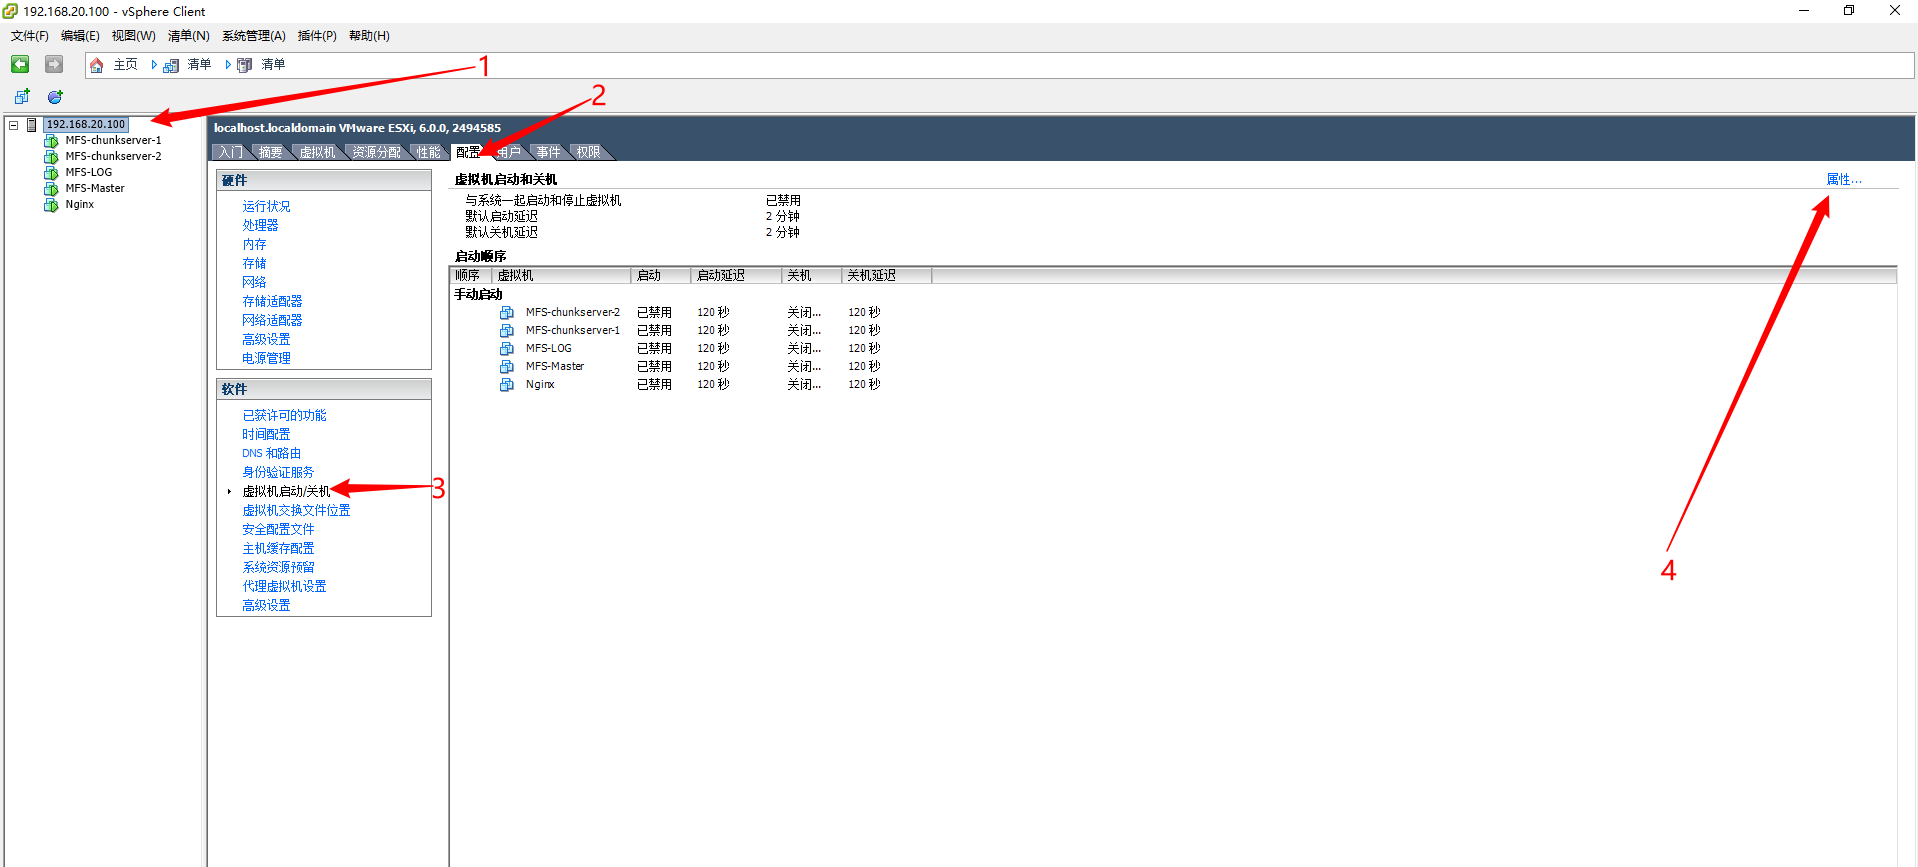Collapse the 192.168.20.100 host tree node
1918x867 pixels.
[x=14, y=125]
